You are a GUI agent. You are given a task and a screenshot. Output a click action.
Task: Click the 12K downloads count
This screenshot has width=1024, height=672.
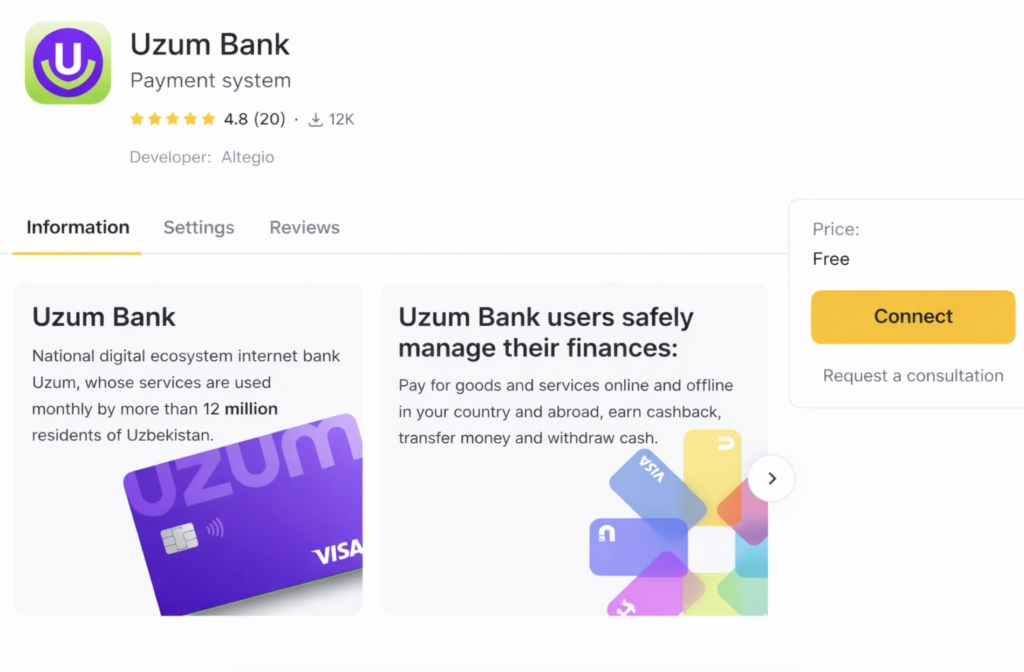point(342,119)
